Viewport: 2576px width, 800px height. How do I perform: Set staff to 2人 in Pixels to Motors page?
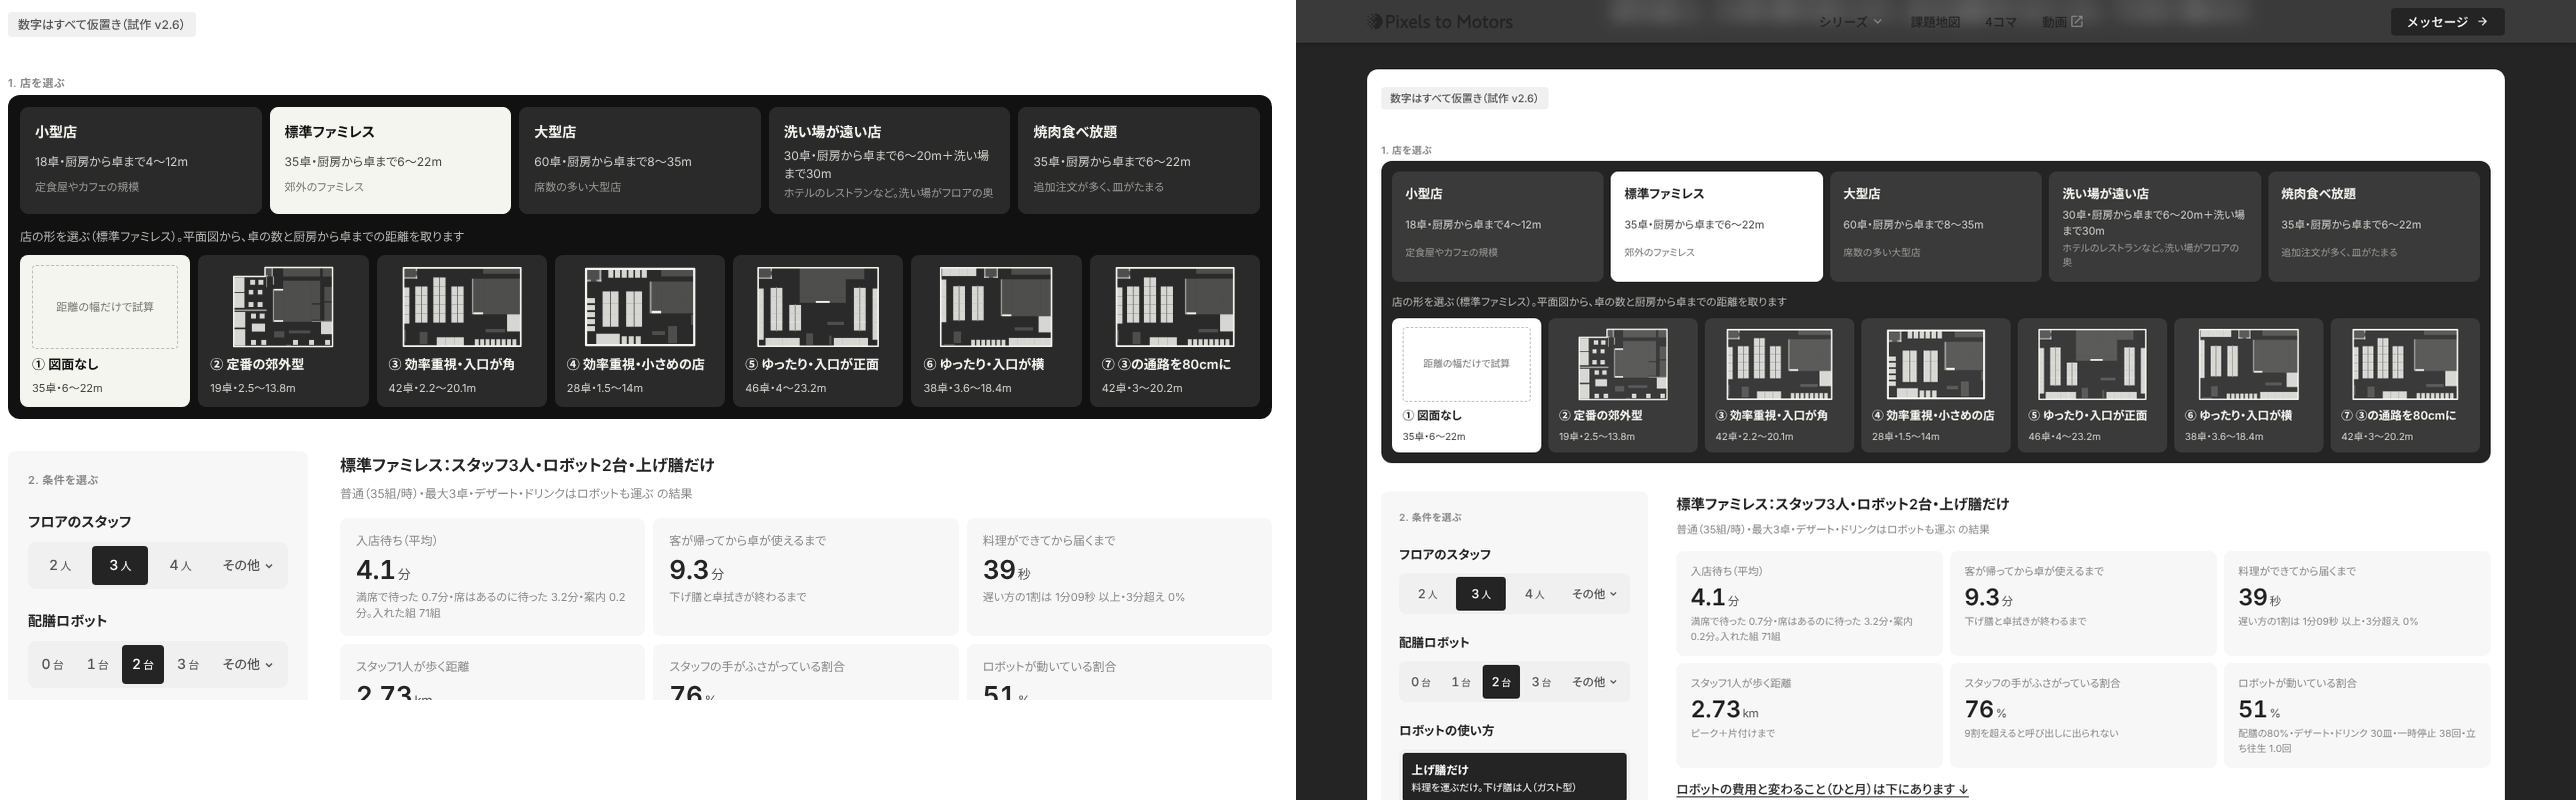tap(1427, 594)
